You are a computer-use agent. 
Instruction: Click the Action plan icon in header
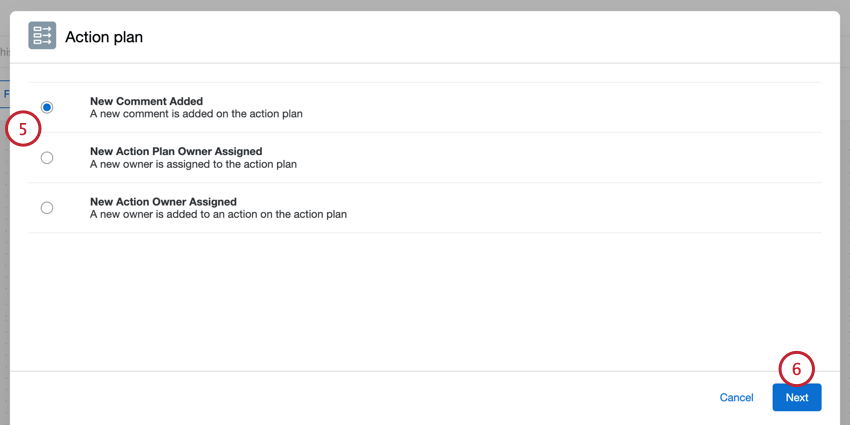tap(42, 36)
